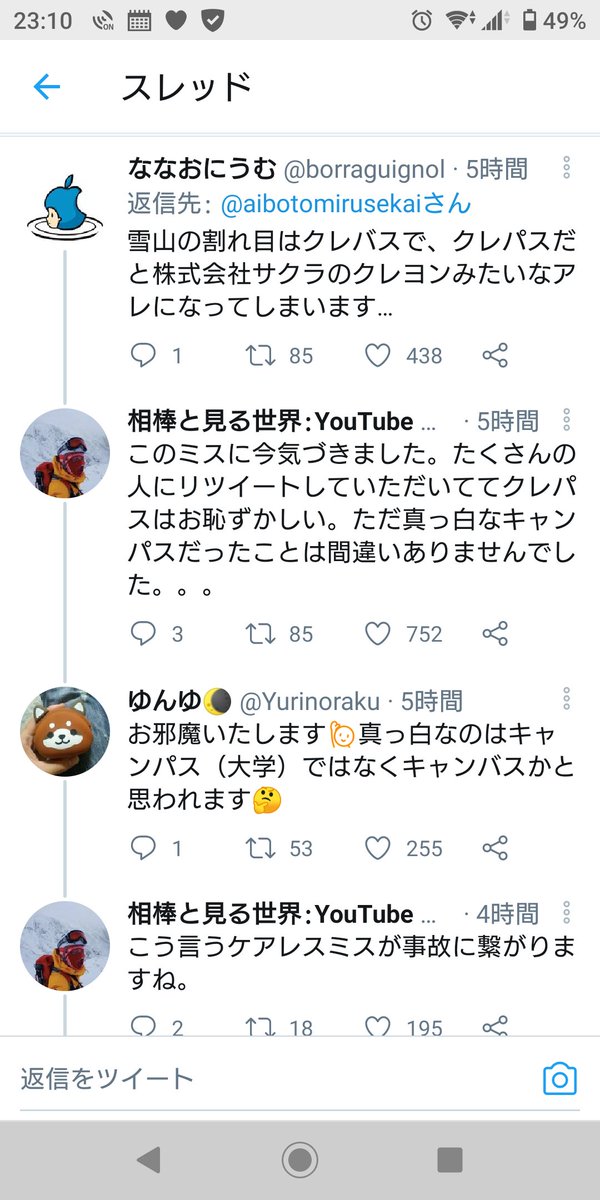Like ななおにうむ's tweet showing 438 likes
Screen dimensions: 600x1200
tap(378, 354)
